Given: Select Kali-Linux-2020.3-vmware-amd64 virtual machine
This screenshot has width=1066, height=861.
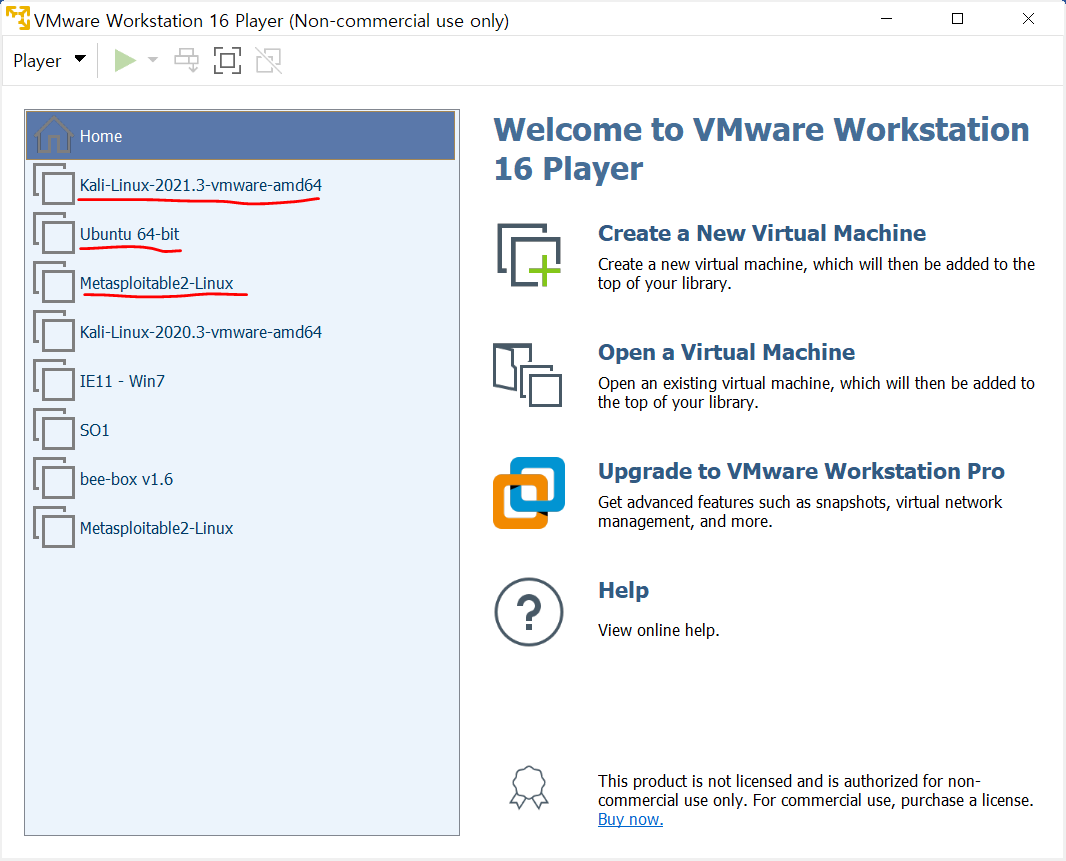Looking at the screenshot, I should [240, 332].
